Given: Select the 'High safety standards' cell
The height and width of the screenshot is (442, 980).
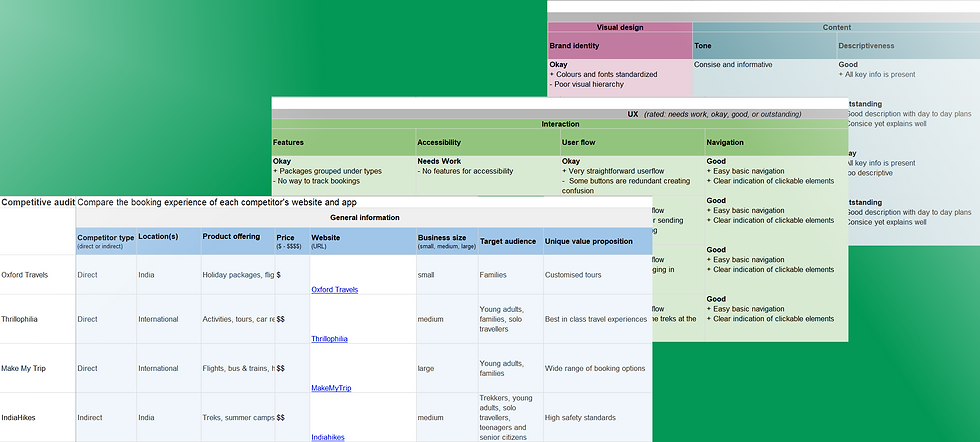Looking at the screenshot, I should (598, 418).
